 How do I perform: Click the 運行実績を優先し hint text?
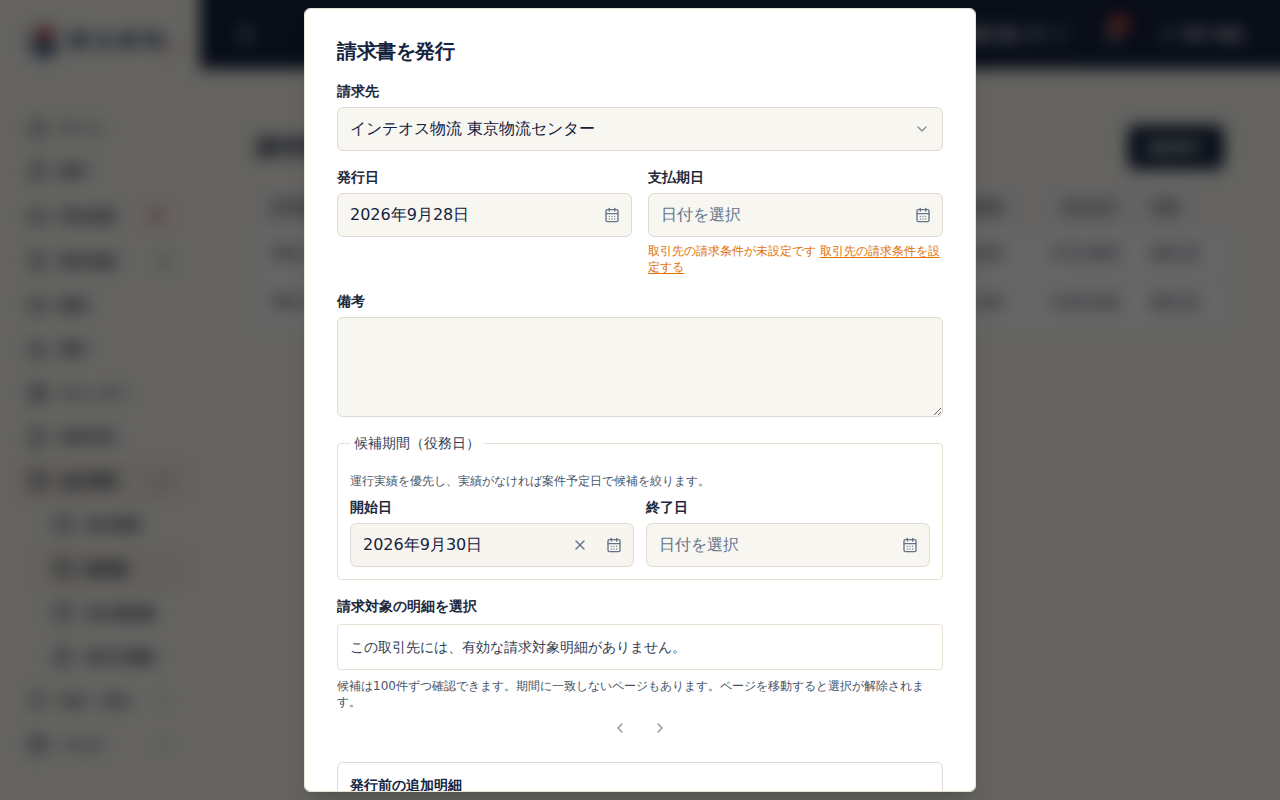[528, 481]
